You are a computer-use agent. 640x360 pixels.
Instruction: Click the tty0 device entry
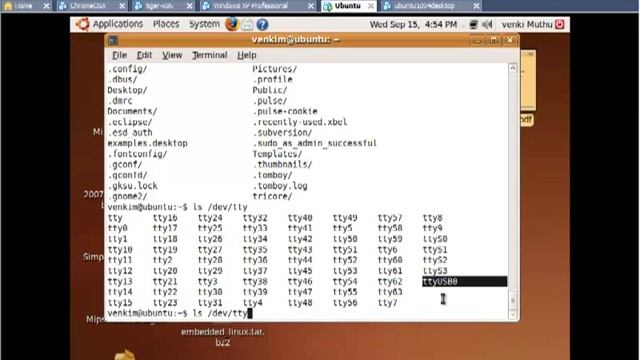(118, 228)
